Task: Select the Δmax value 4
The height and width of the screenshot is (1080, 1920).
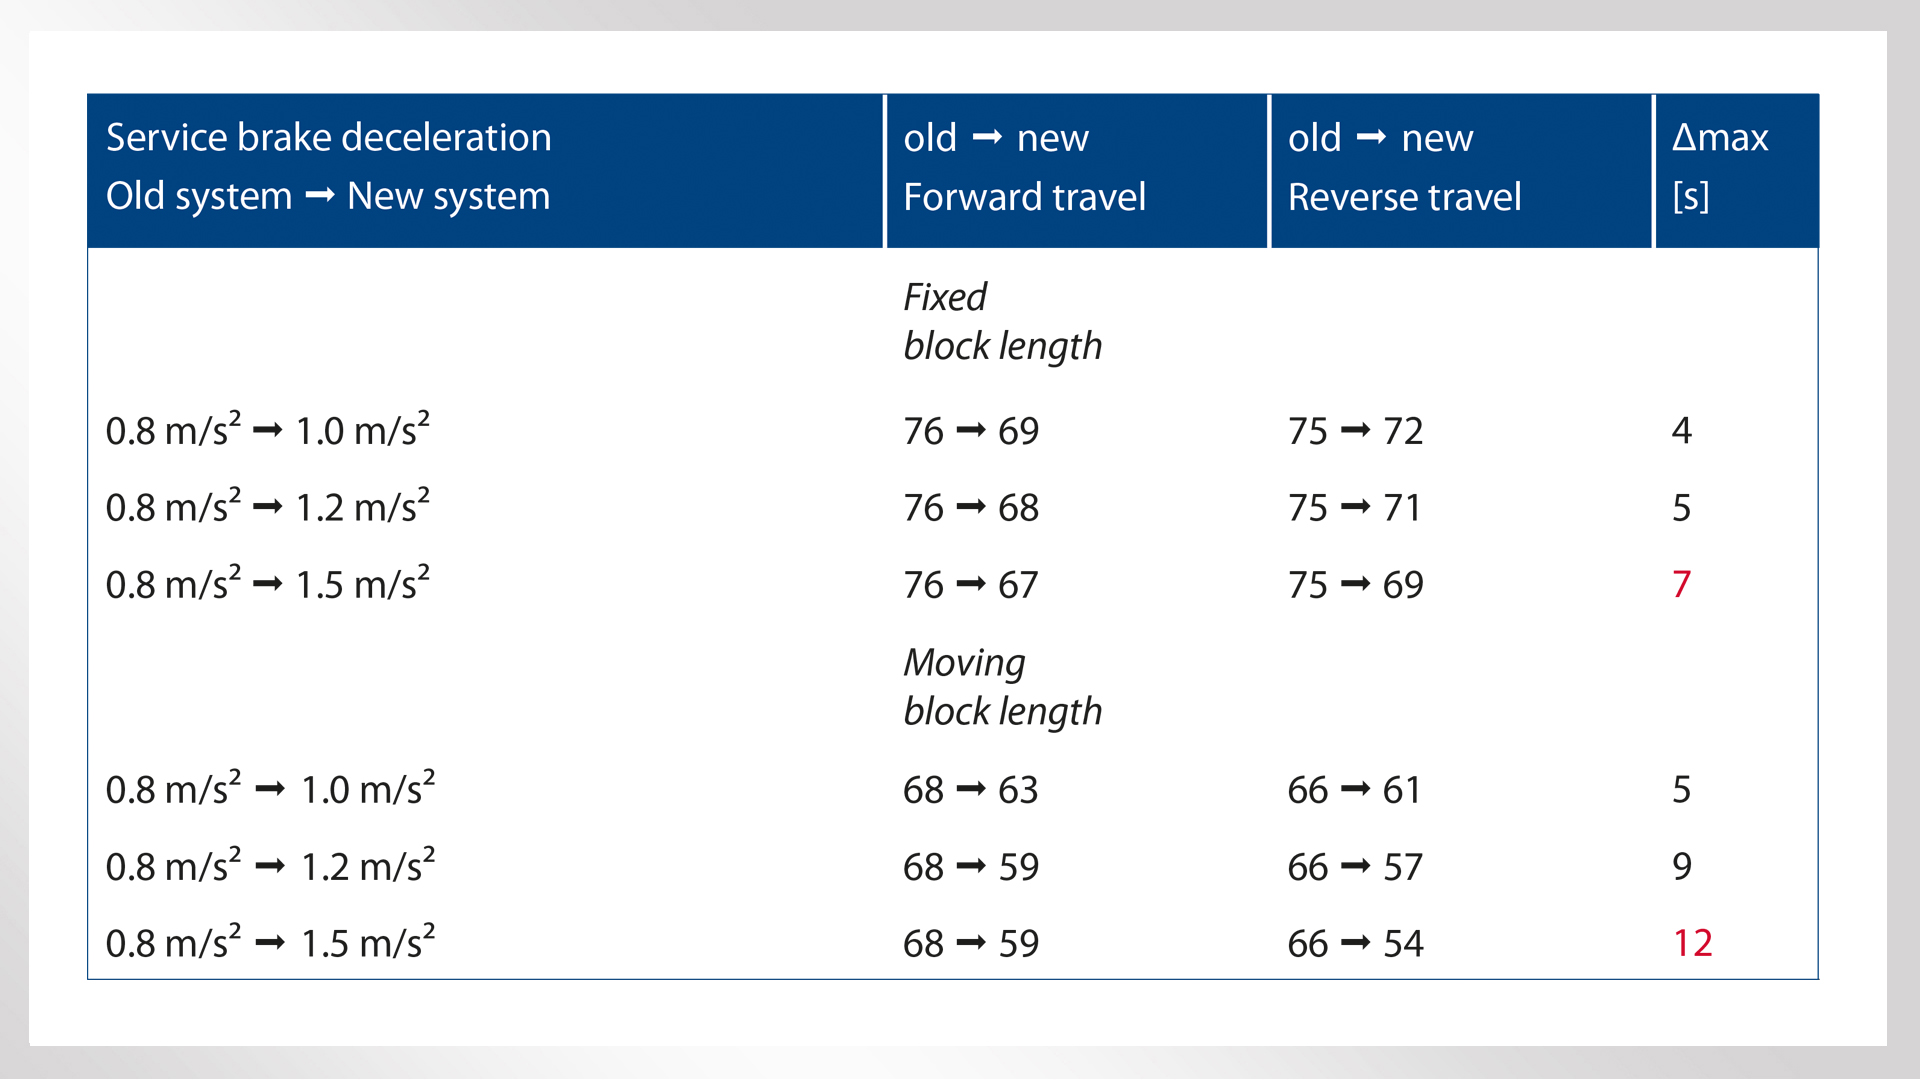Action: coord(1682,431)
